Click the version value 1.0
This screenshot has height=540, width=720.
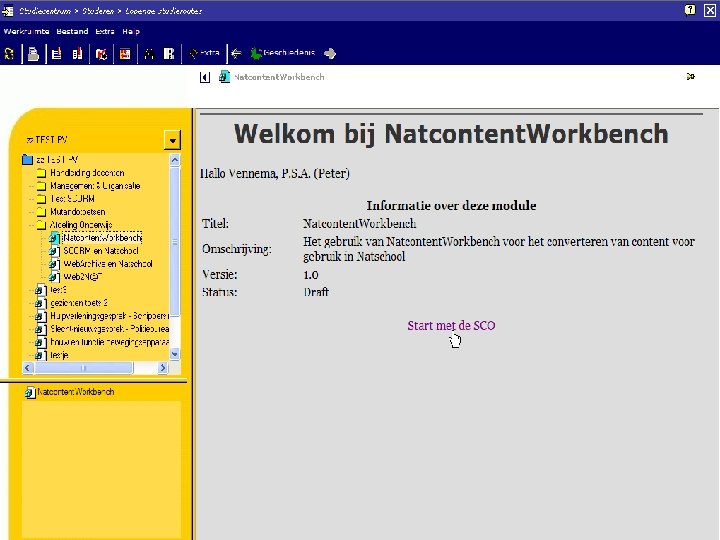311,275
